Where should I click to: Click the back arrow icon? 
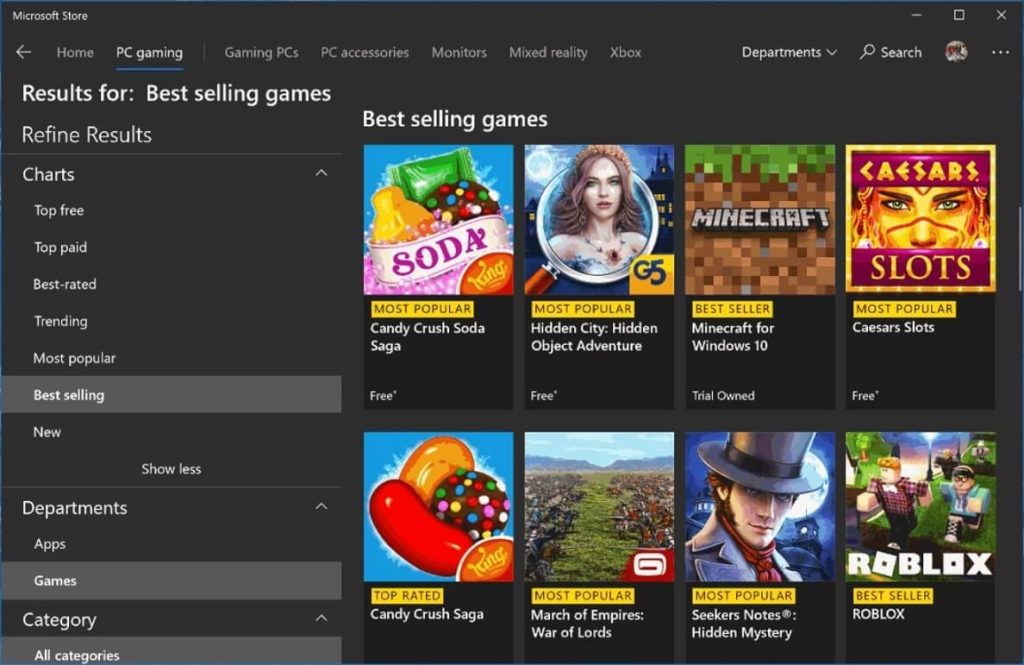[x=24, y=52]
